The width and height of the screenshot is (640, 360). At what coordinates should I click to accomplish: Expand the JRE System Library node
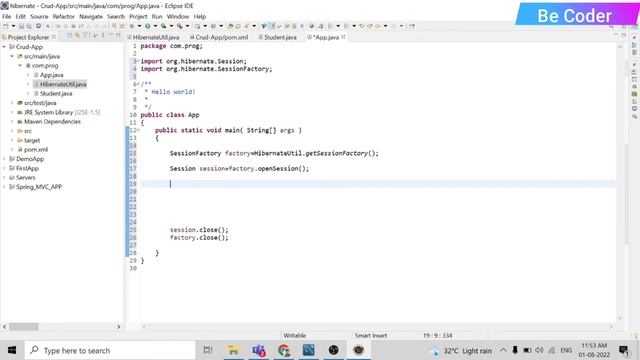click(x=12, y=112)
